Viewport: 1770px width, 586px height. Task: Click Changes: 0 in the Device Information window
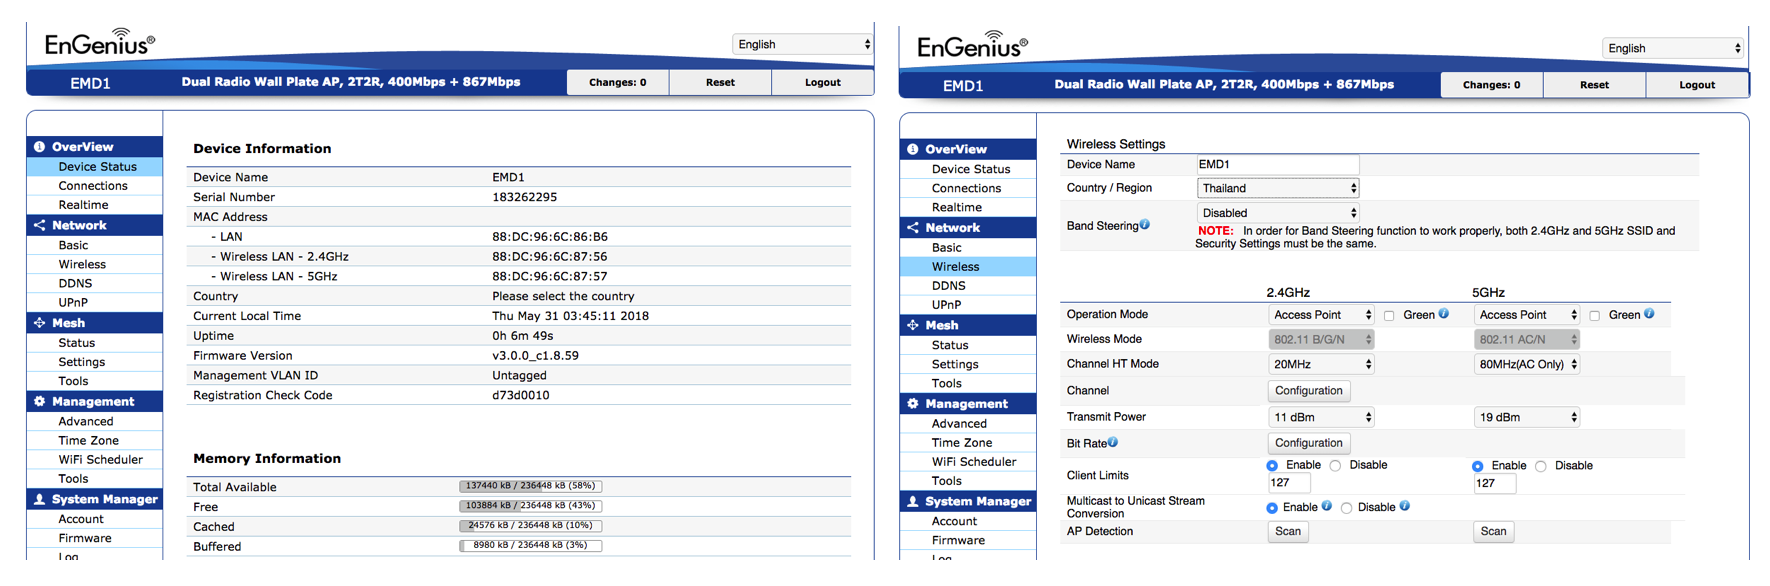(618, 83)
